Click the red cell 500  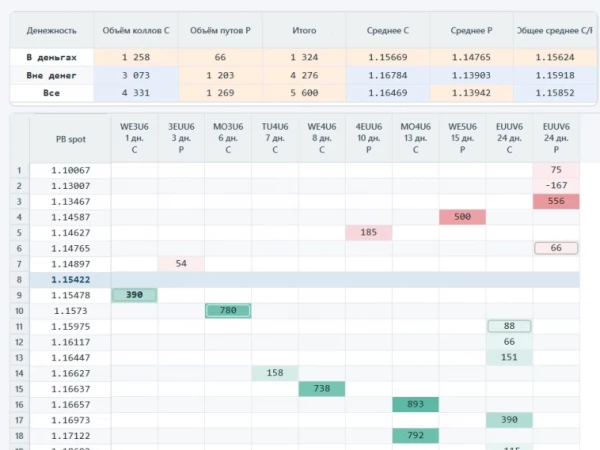pyautogui.click(x=462, y=217)
